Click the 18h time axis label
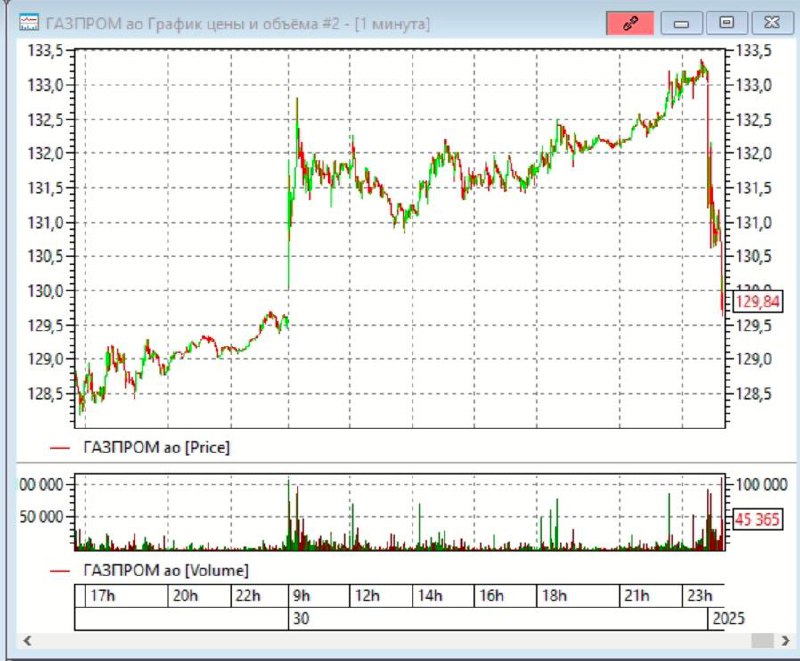This screenshot has width=800, height=661. click(x=554, y=595)
